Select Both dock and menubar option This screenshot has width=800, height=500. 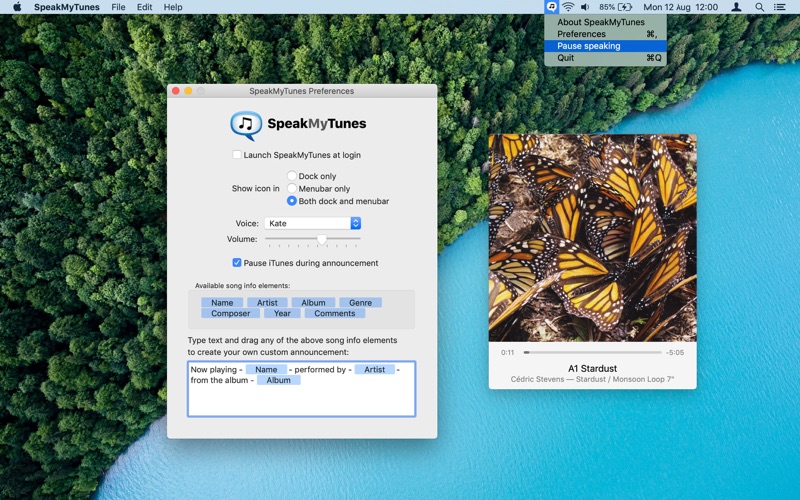(x=291, y=201)
